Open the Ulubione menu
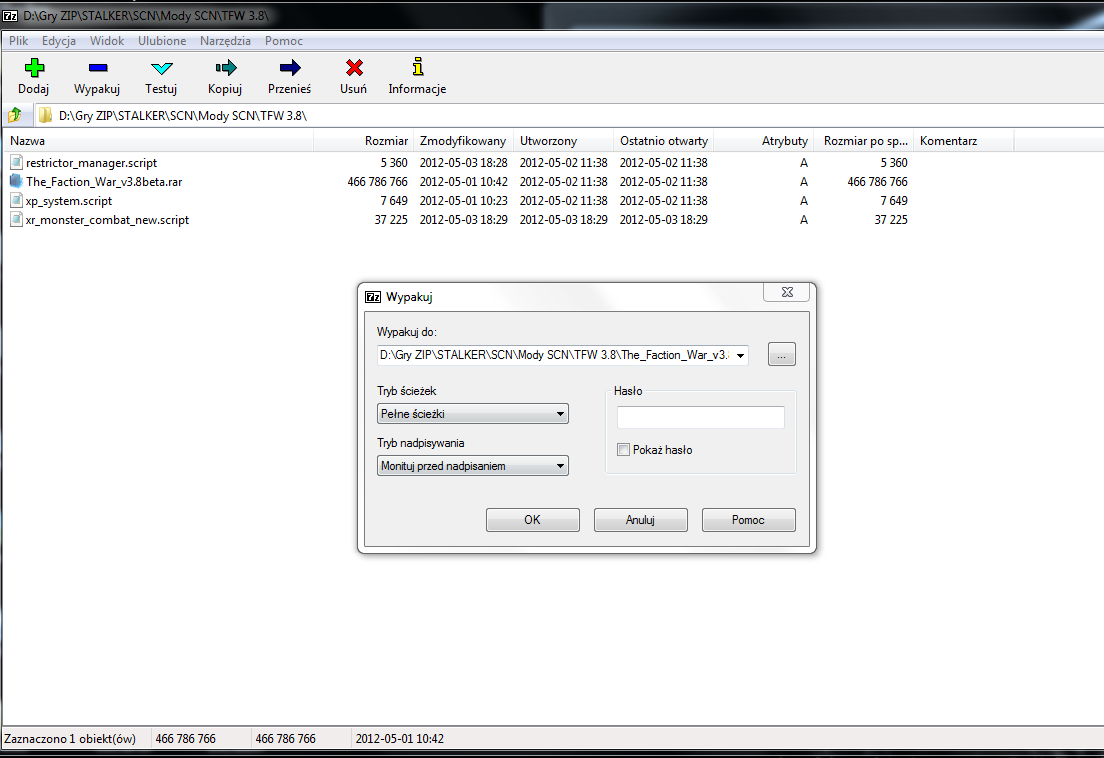 [x=162, y=41]
